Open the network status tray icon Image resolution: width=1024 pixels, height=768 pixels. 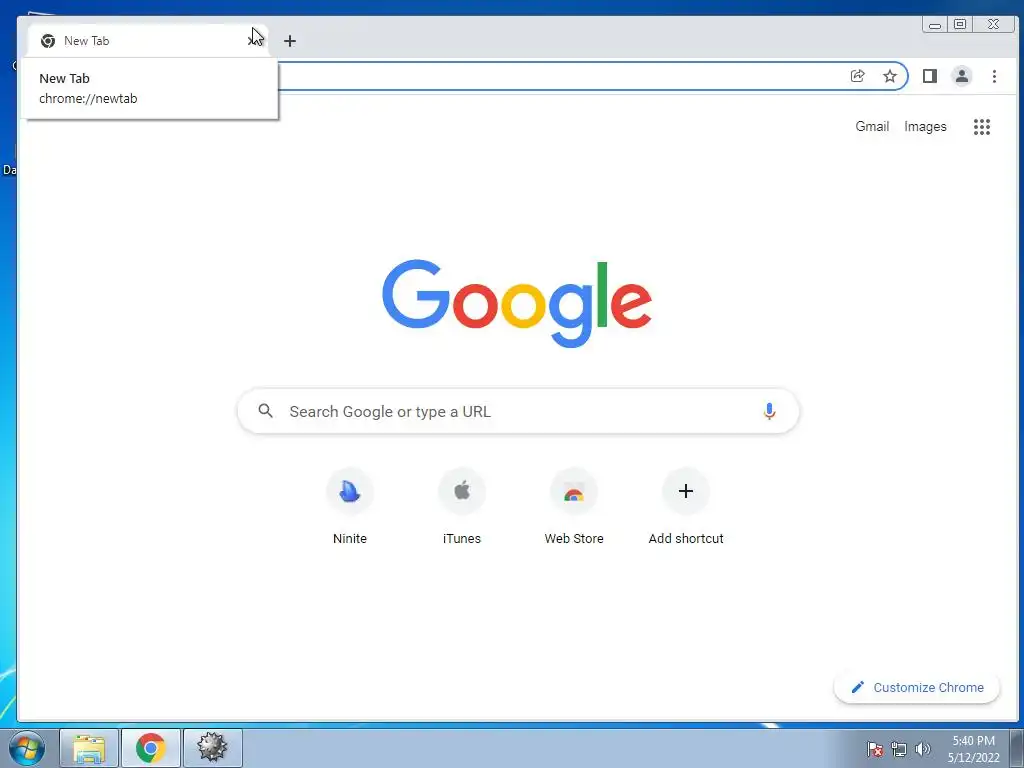(x=899, y=749)
